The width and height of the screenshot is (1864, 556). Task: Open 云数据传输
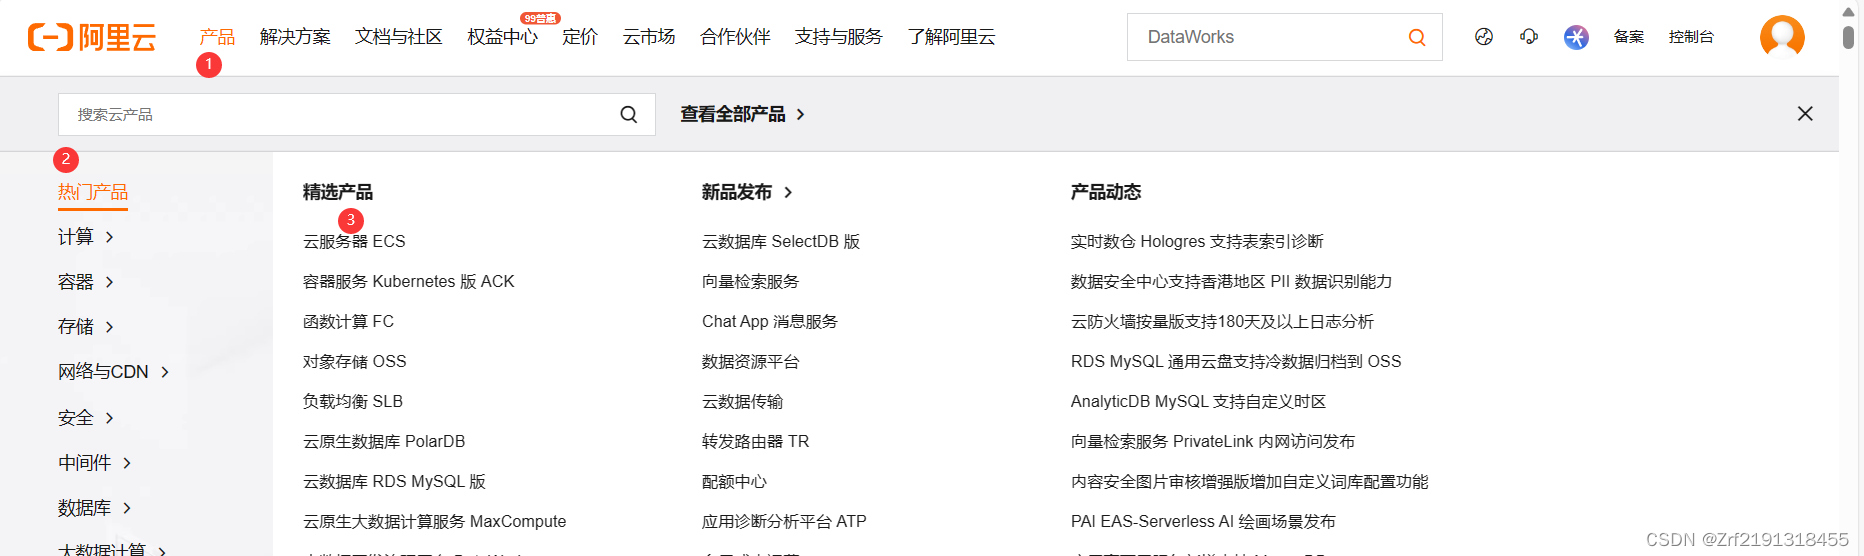point(742,401)
